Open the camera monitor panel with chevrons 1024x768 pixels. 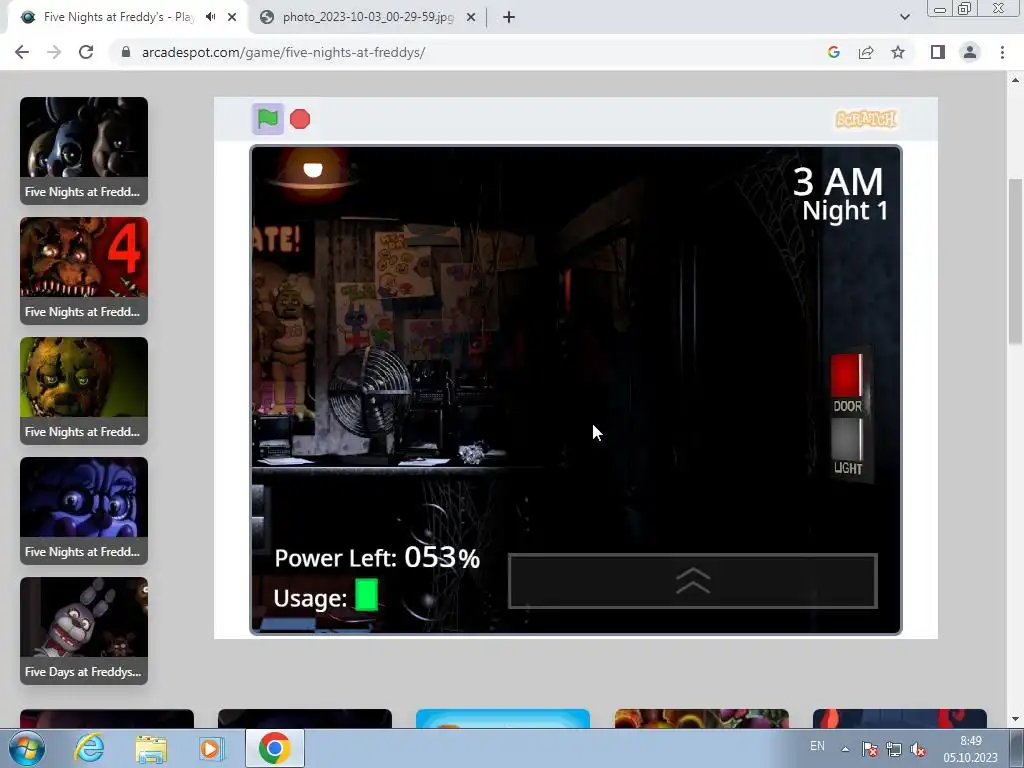click(692, 581)
